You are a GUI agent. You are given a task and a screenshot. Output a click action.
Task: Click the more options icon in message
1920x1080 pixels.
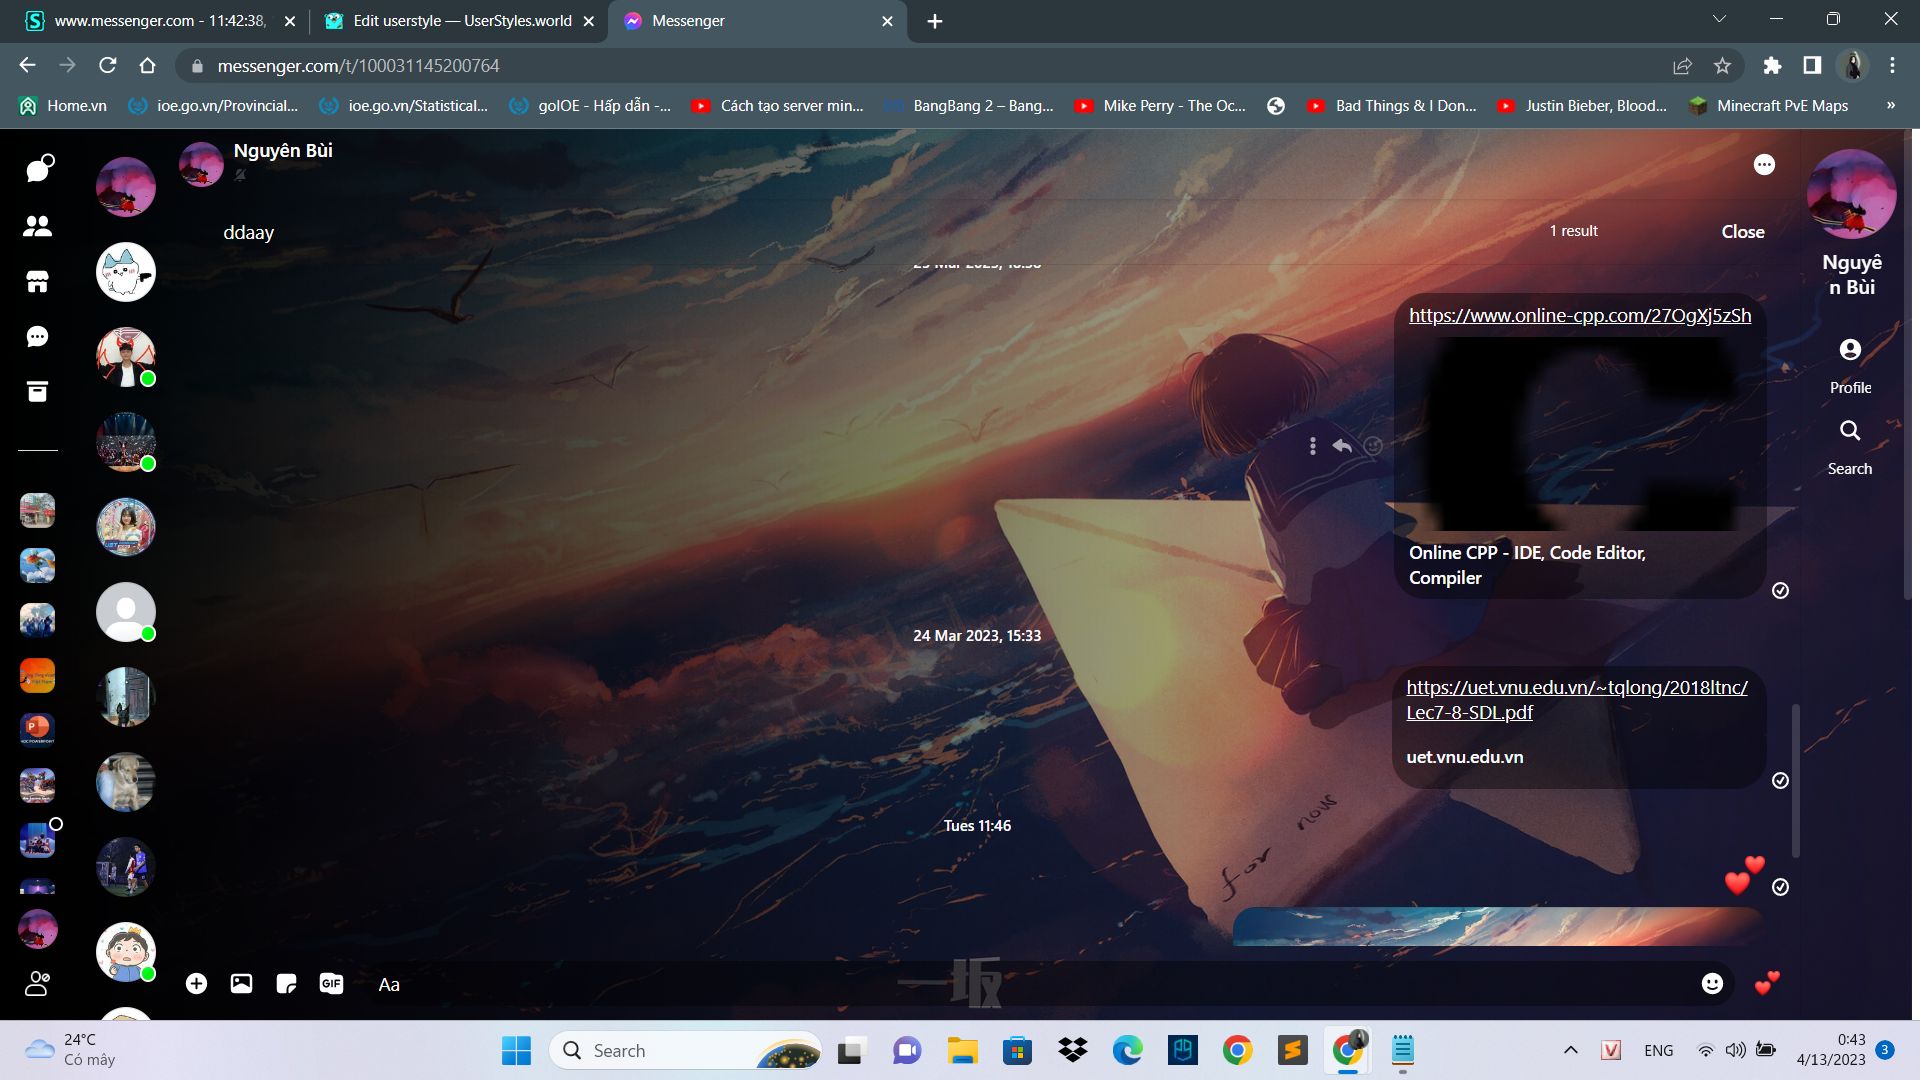[1312, 446]
